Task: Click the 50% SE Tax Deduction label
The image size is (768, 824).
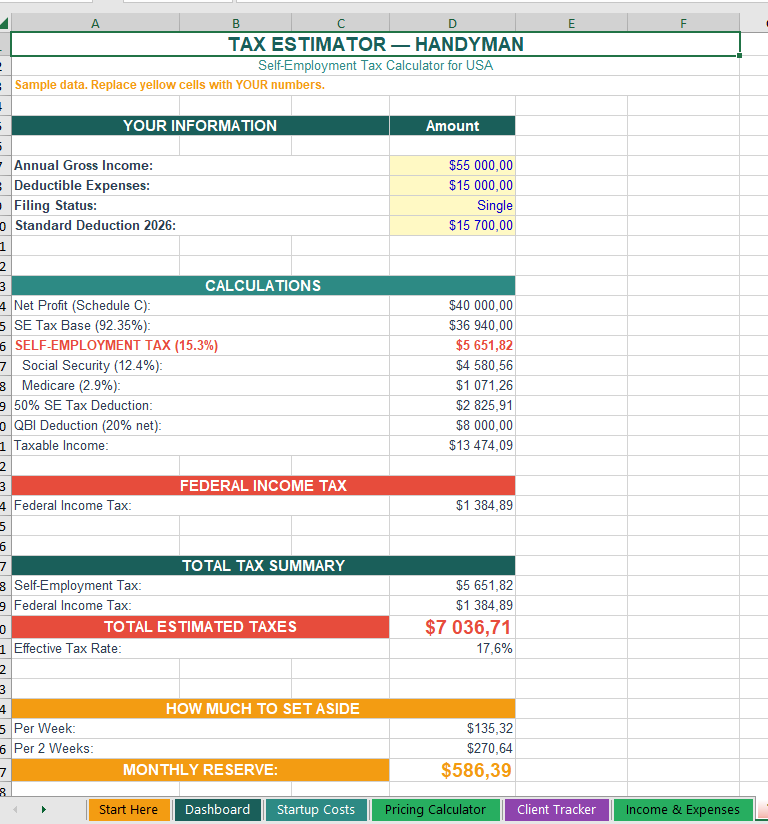Action: pos(83,405)
